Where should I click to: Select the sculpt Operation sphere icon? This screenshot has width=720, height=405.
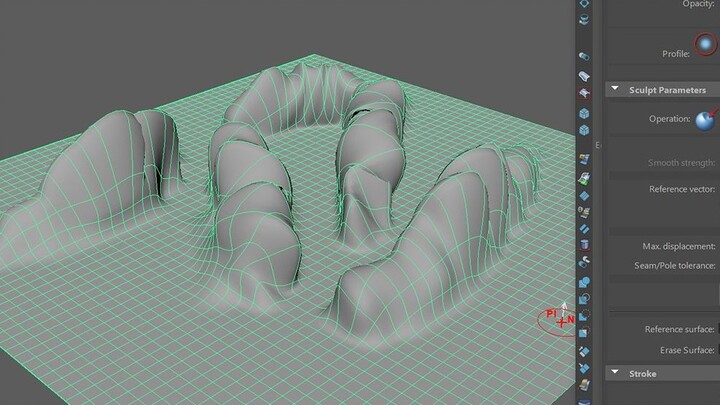click(705, 119)
